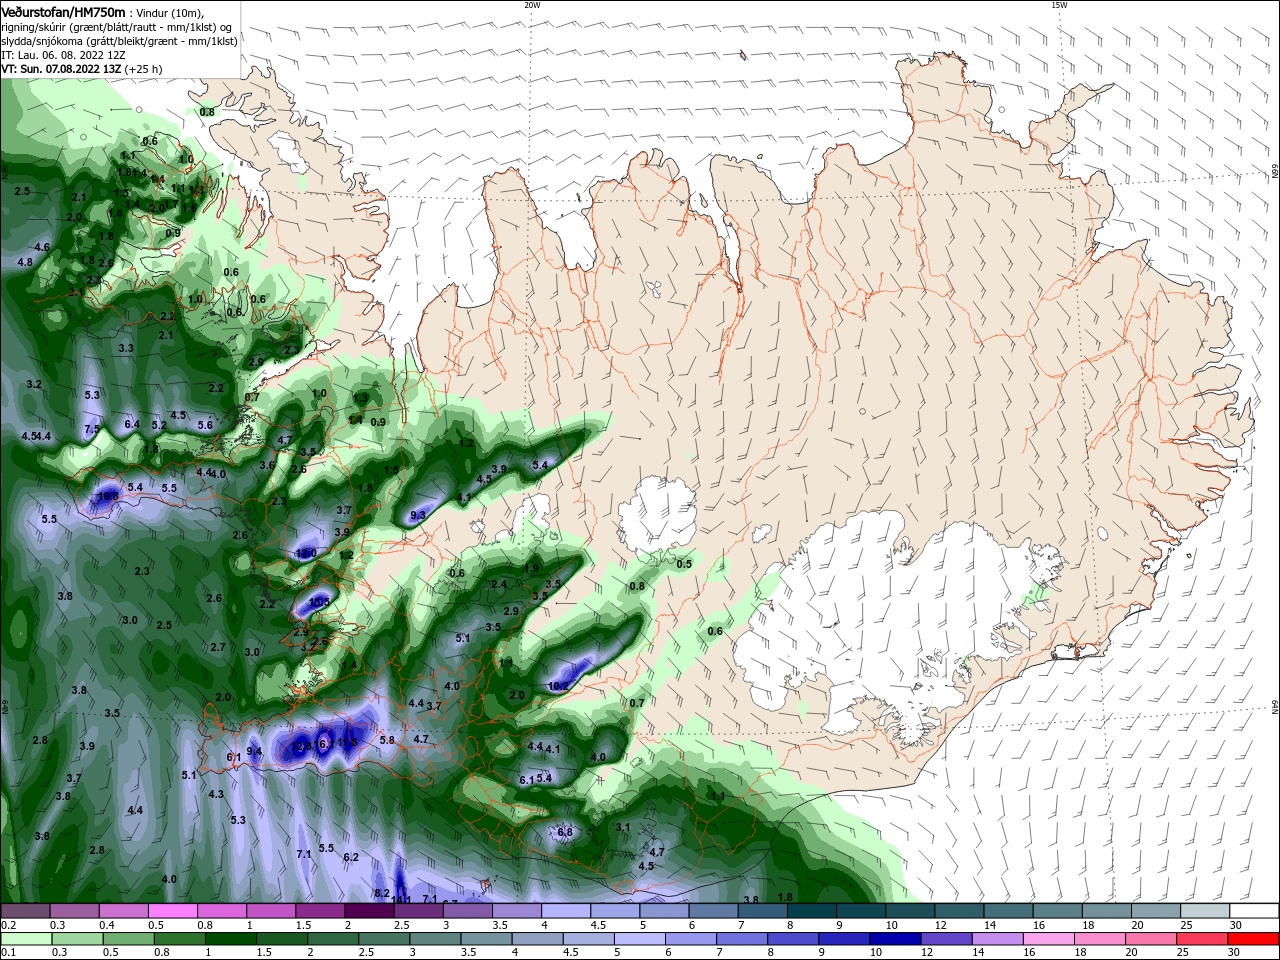Viewport: 1280px width, 960px height.
Task: Click the 6.8 value near the south coast
Action: (565, 832)
